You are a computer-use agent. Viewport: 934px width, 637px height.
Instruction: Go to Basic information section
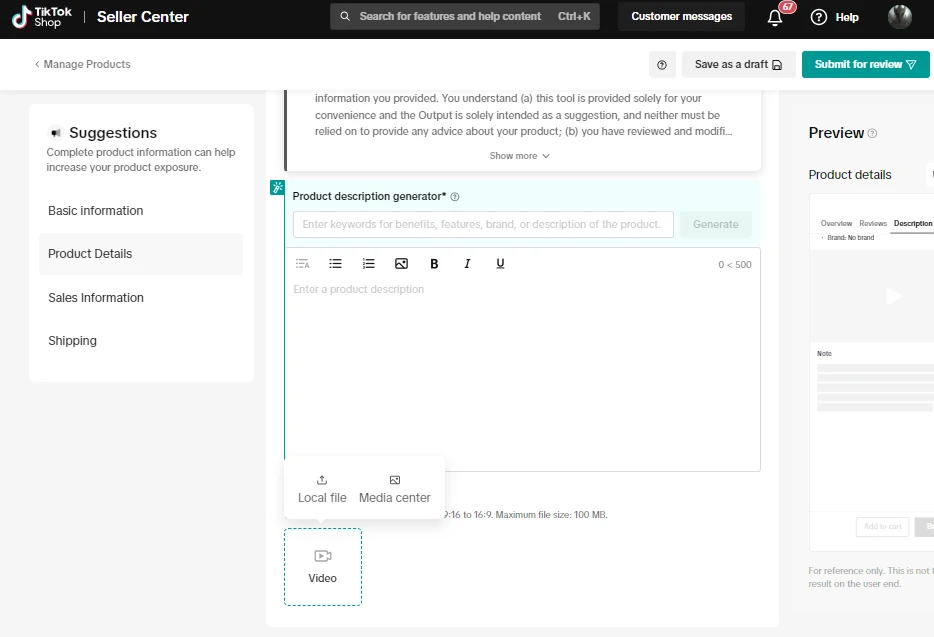(x=96, y=211)
